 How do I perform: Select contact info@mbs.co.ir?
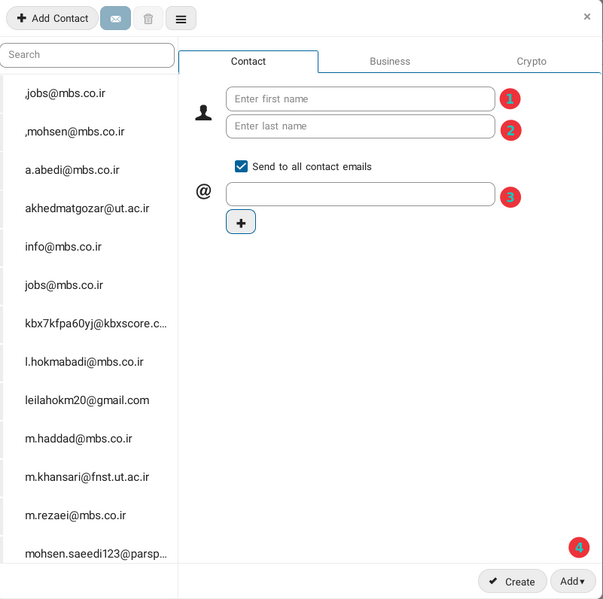point(63,247)
